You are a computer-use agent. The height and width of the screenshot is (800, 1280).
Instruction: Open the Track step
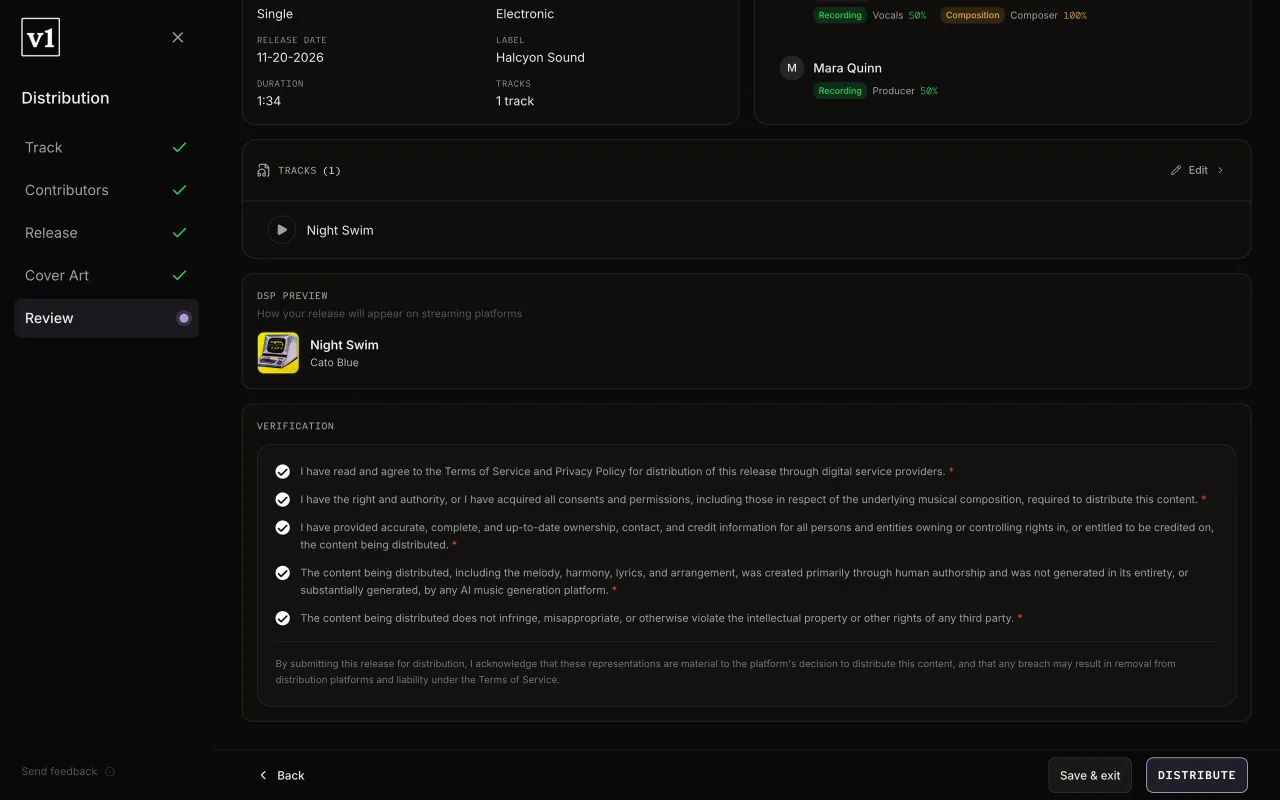[106, 147]
